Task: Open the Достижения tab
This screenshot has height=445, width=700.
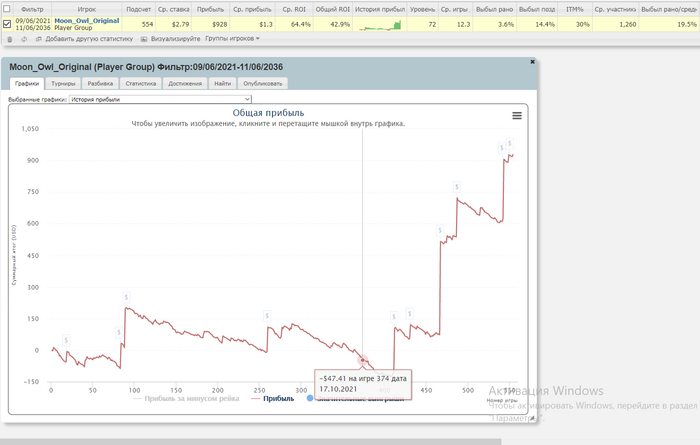Action: click(185, 83)
